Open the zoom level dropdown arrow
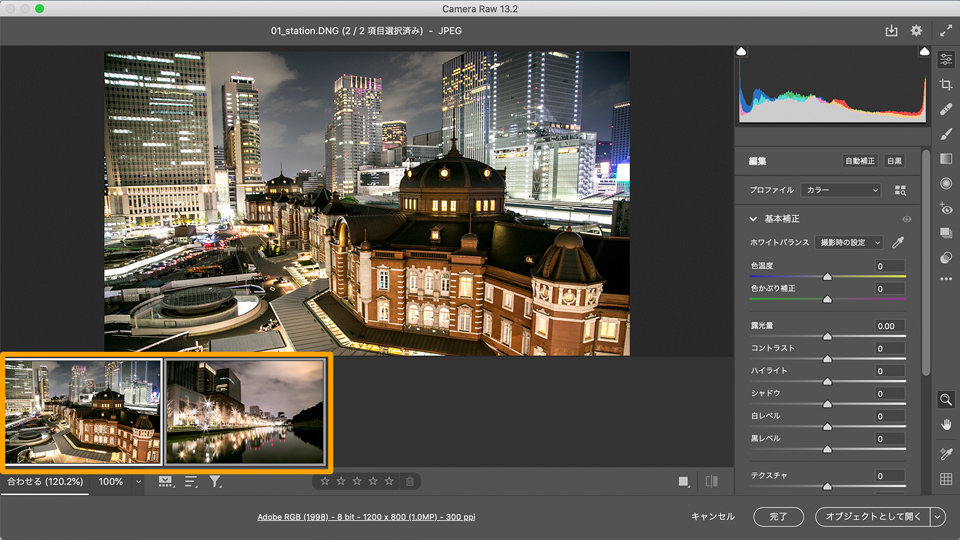960x540 pixels. click(138, 482)
